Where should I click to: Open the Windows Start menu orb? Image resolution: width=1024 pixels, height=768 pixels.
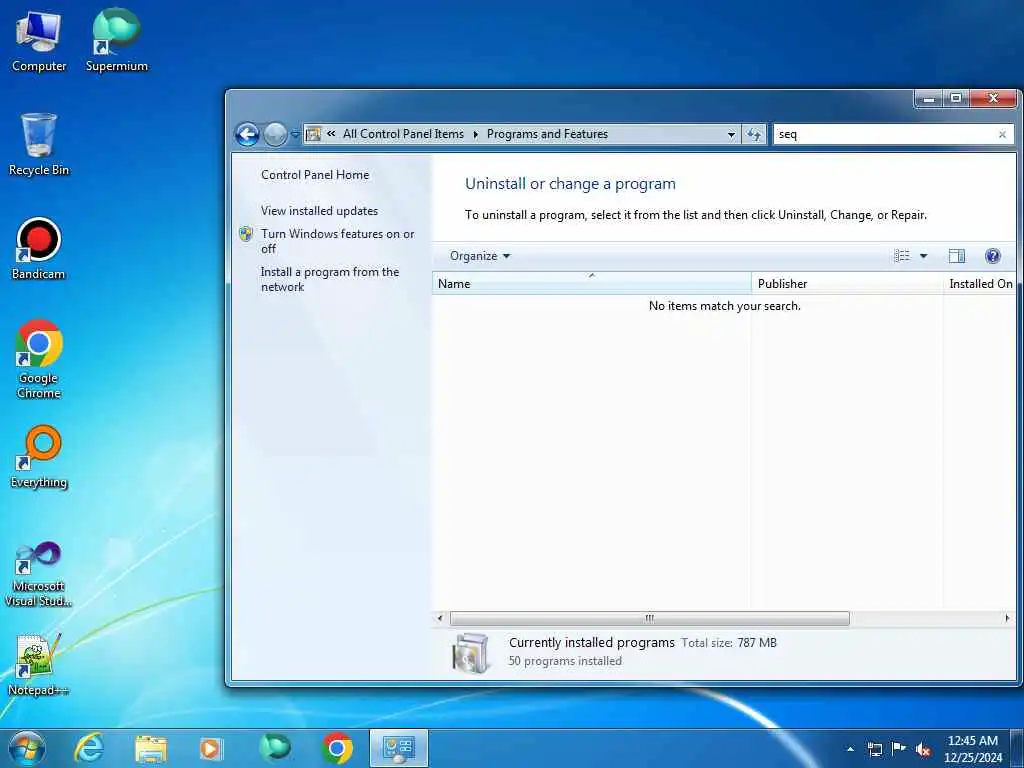[x=27, y=748]
